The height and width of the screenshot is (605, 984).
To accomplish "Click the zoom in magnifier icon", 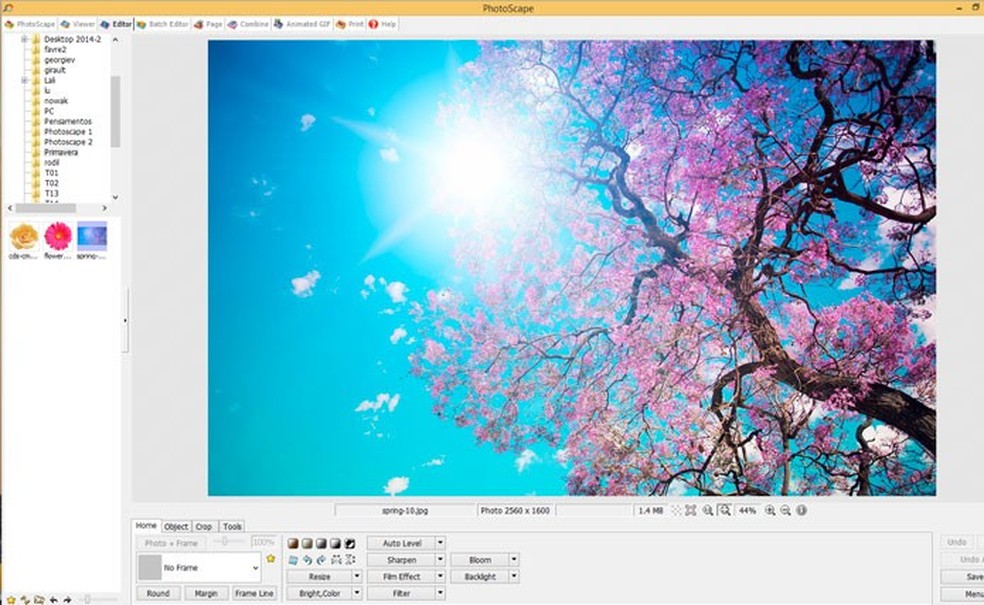I will pyautogui.click(x=770, y=510).
